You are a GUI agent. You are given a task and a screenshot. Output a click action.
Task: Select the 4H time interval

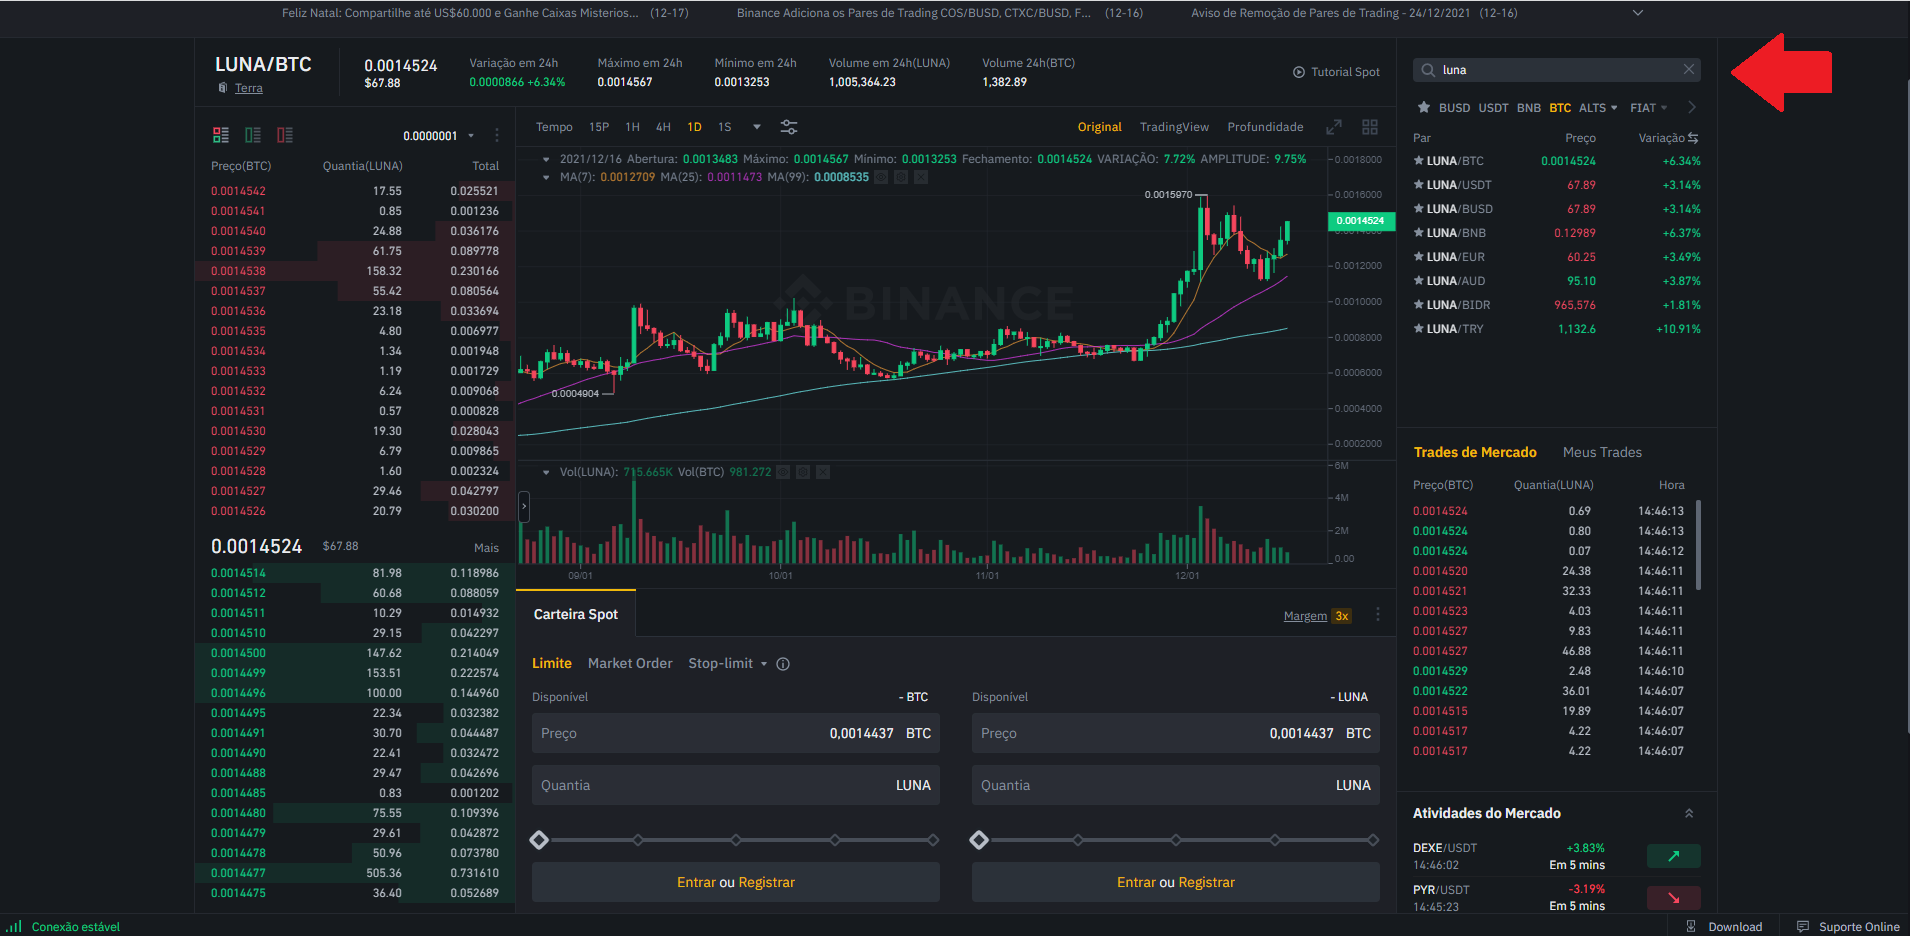point(663,127)
